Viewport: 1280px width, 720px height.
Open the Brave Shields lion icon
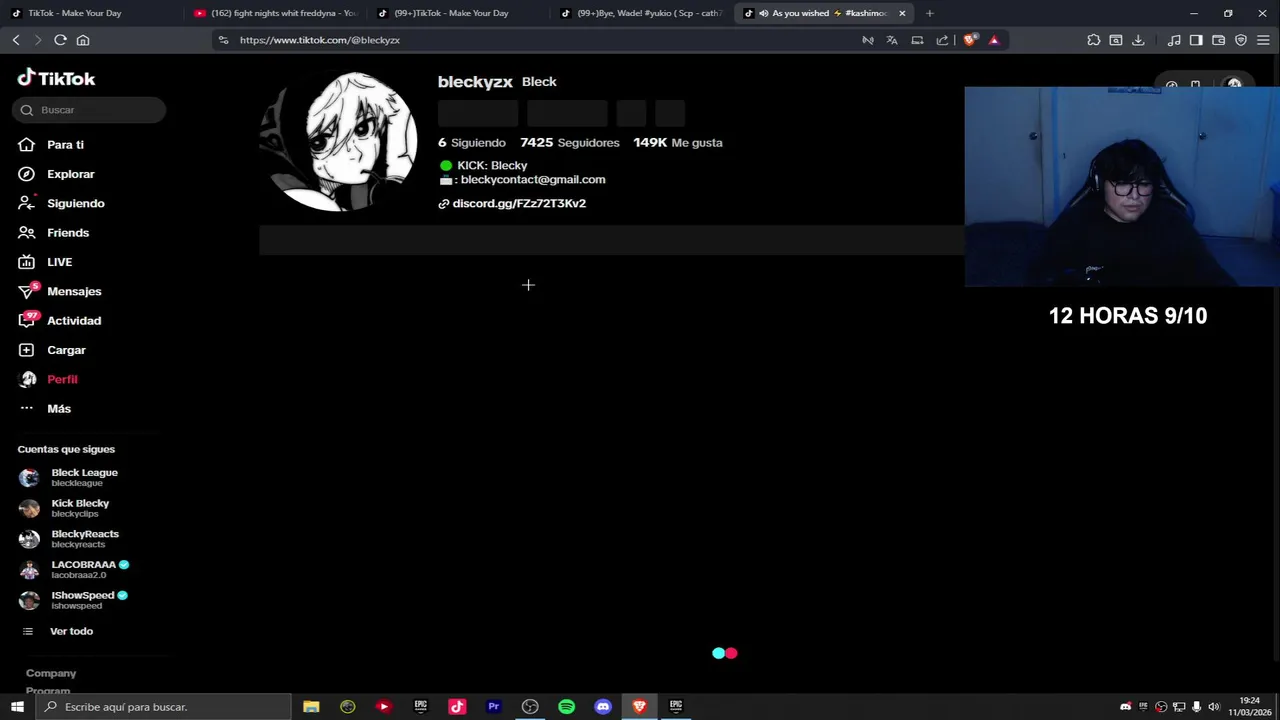969,40
